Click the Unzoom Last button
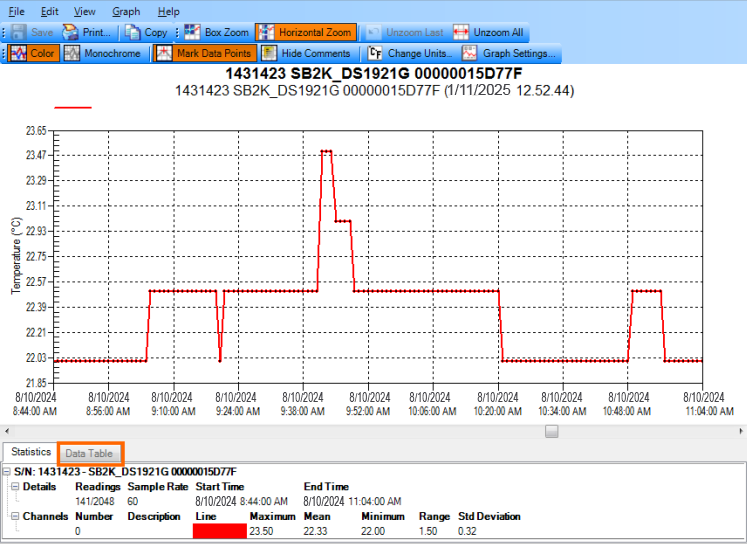The image size is (747, 544). pyautogui.click(x=404, y=32)
